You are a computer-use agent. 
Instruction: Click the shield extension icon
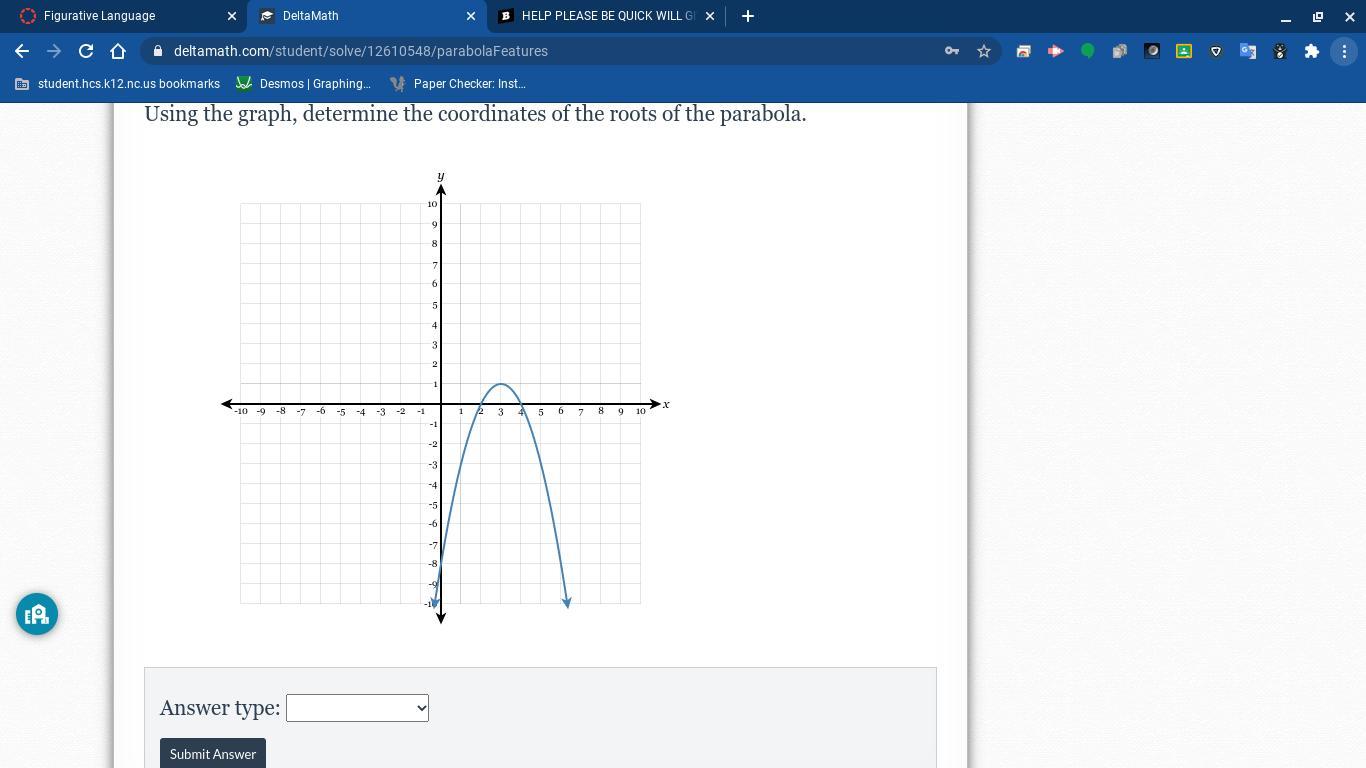tap(1216, 51)
